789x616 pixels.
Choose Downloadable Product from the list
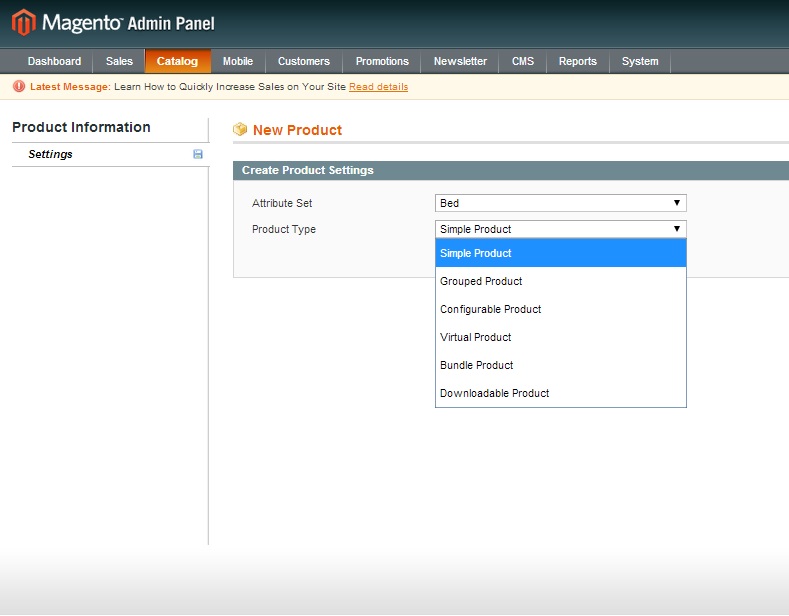tap(494, 393)
